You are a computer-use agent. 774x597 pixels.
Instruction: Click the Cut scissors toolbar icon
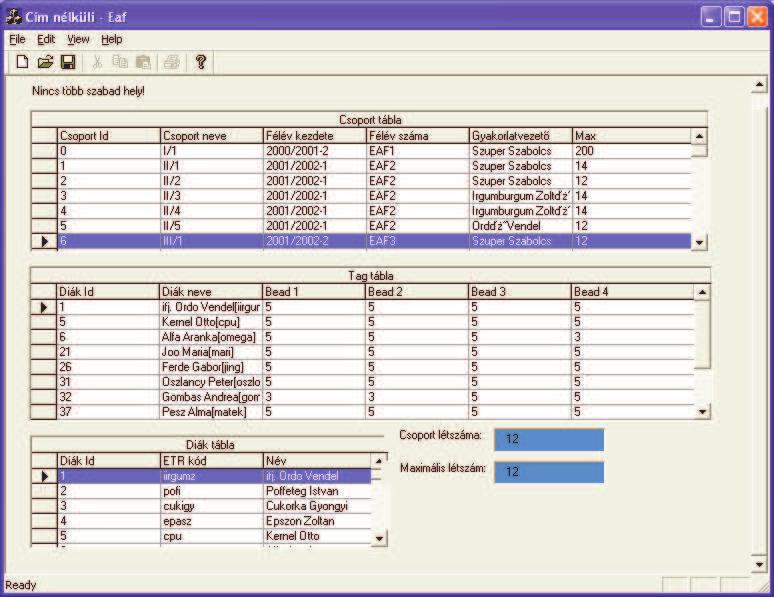tap(97, 62)
